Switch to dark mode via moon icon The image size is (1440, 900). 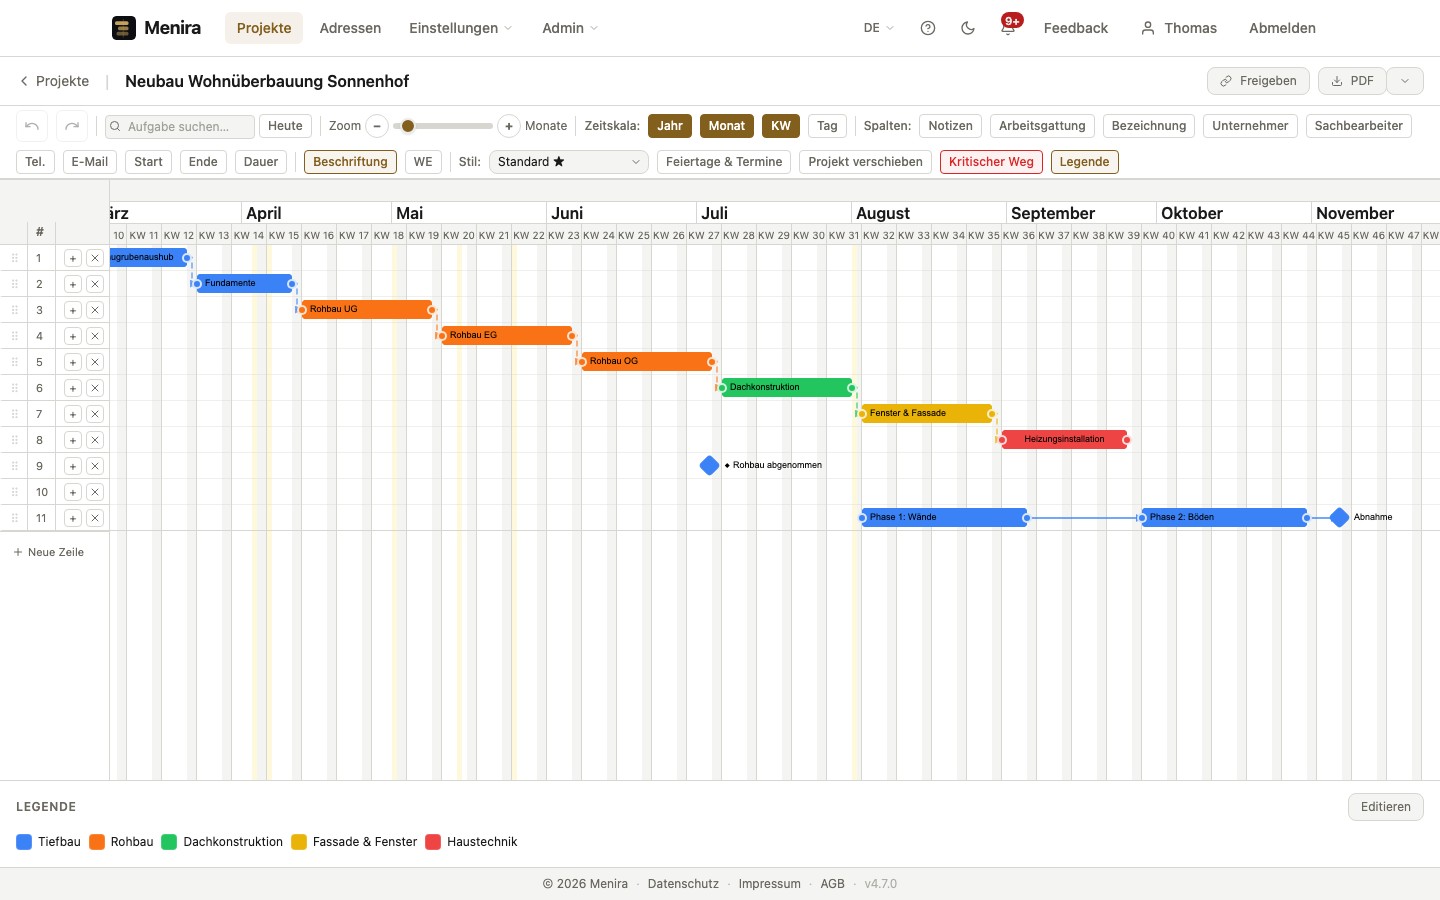coord(968,28)
